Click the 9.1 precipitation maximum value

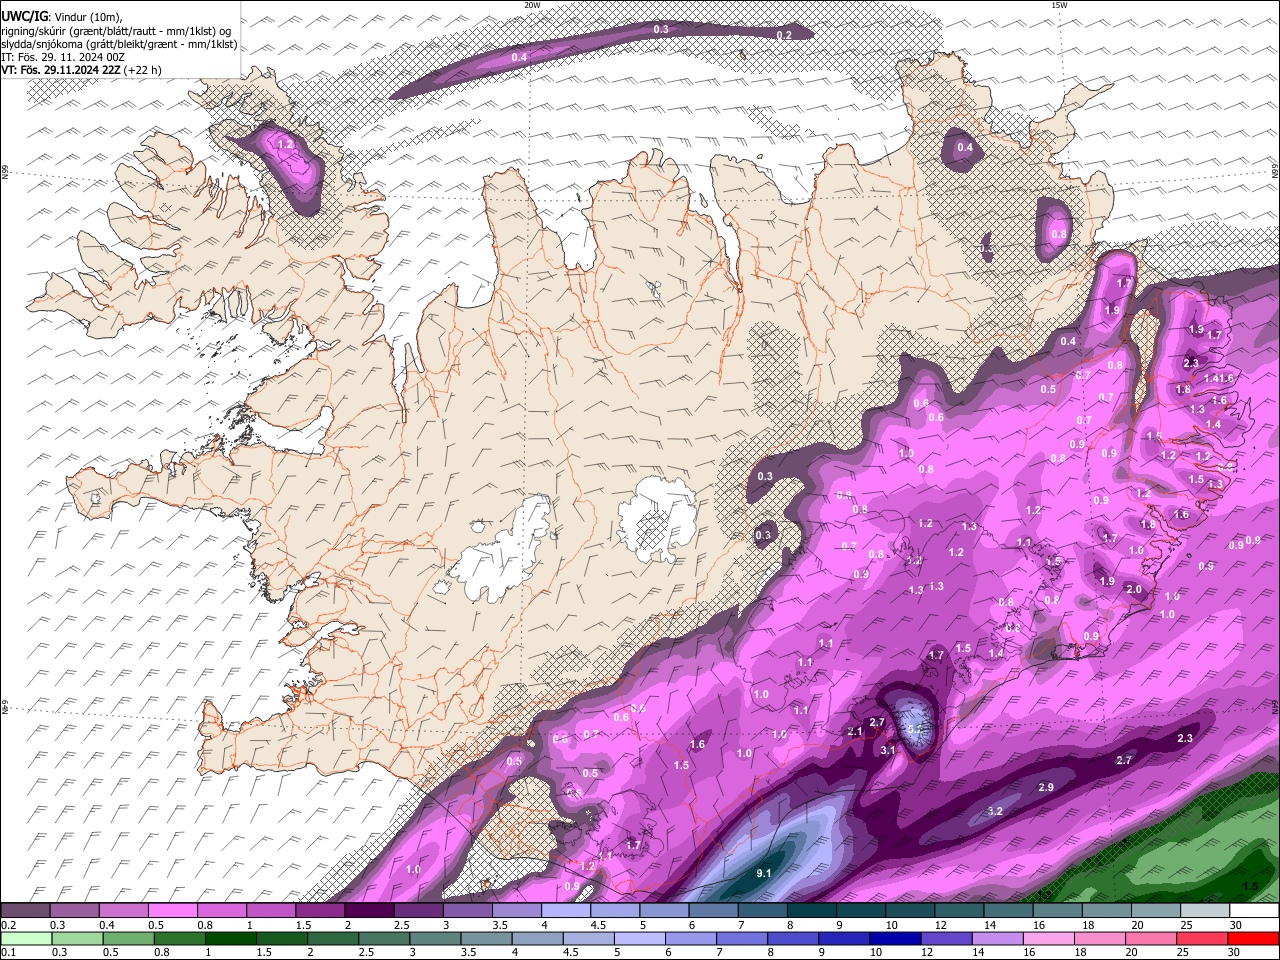[763, 873]
